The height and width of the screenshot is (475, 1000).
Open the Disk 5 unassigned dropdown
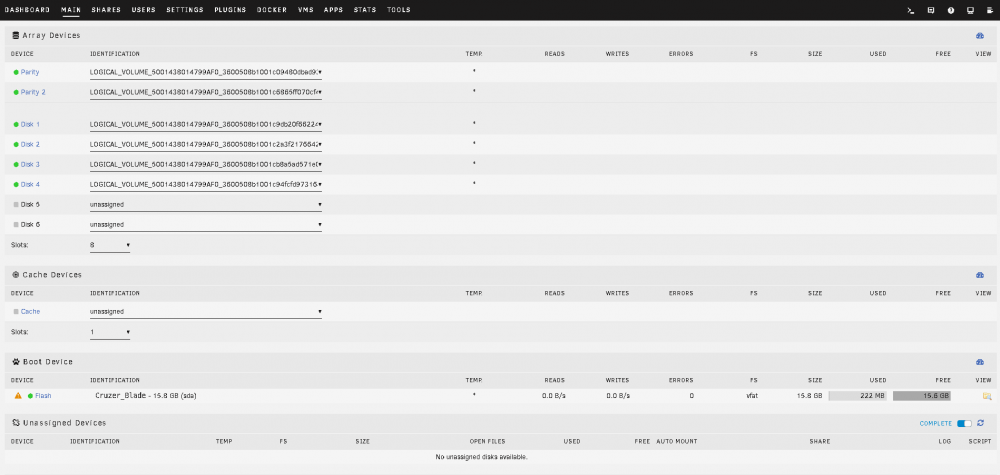(206, 205)
